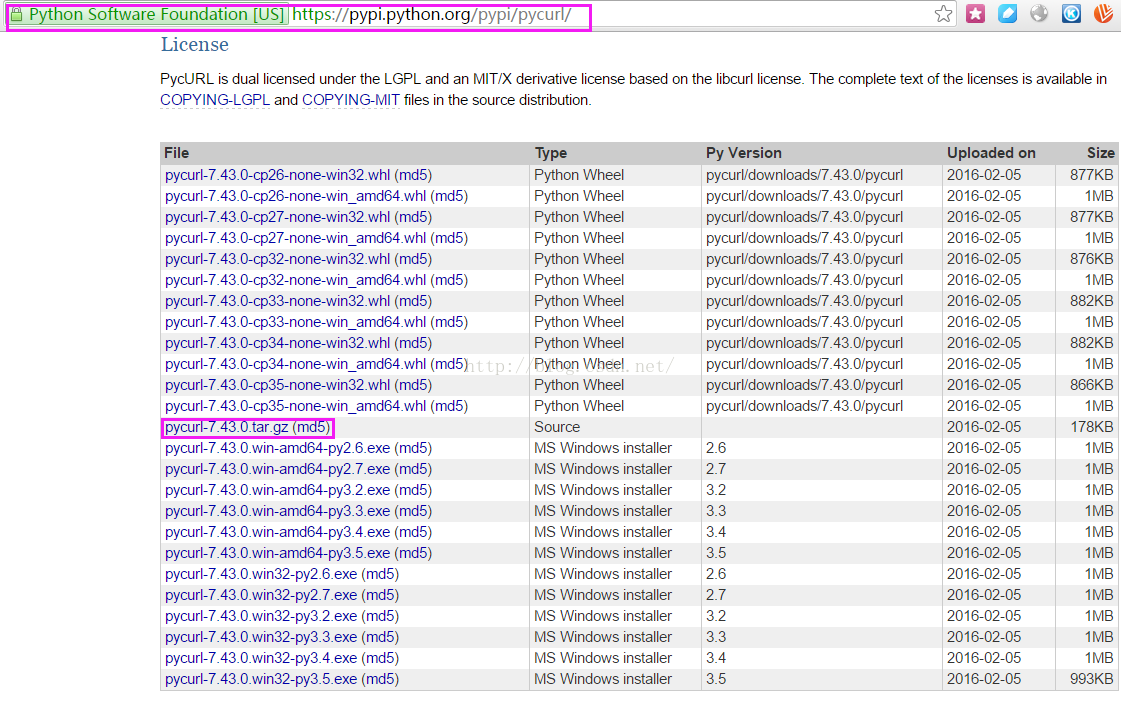Open md5 link for cp27-none-win_amd64.whl

point(449,238)
